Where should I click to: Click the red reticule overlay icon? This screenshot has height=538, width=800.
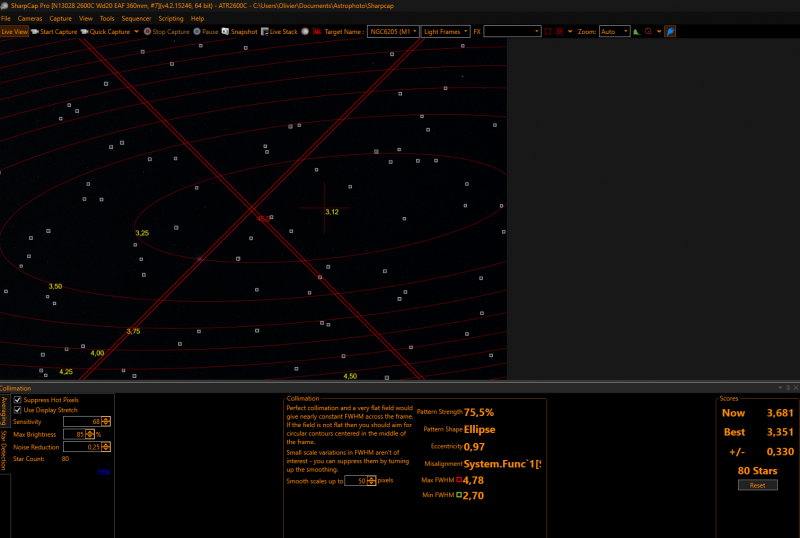(x=560, y=32)
